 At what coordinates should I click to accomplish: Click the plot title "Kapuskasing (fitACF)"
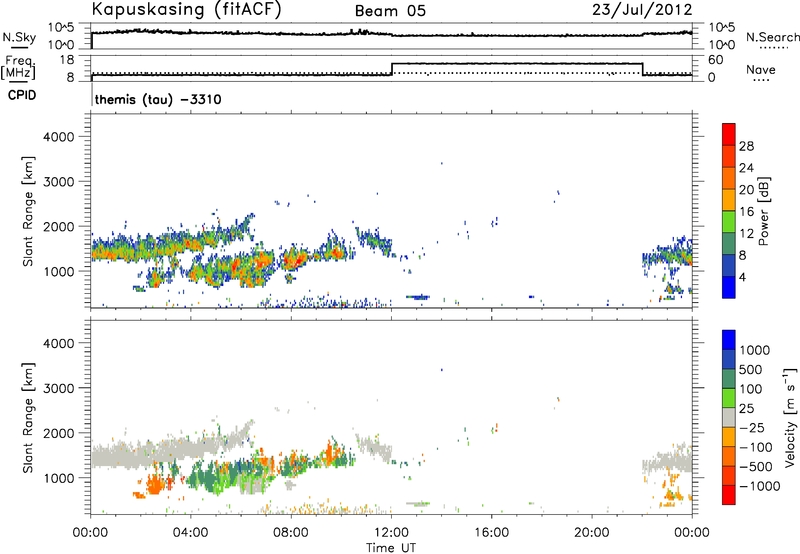tap(186, 10)
